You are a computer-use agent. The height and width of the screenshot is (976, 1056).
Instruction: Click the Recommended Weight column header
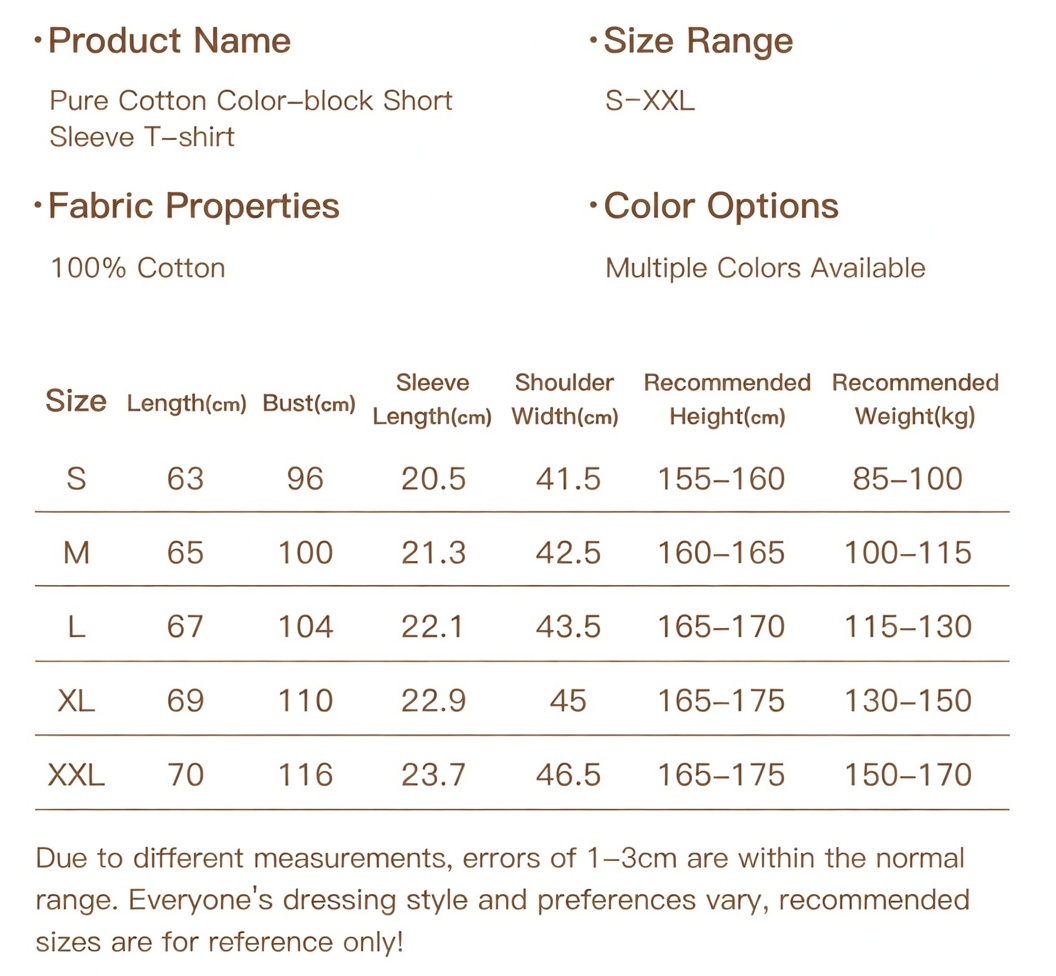pos(915,400)
